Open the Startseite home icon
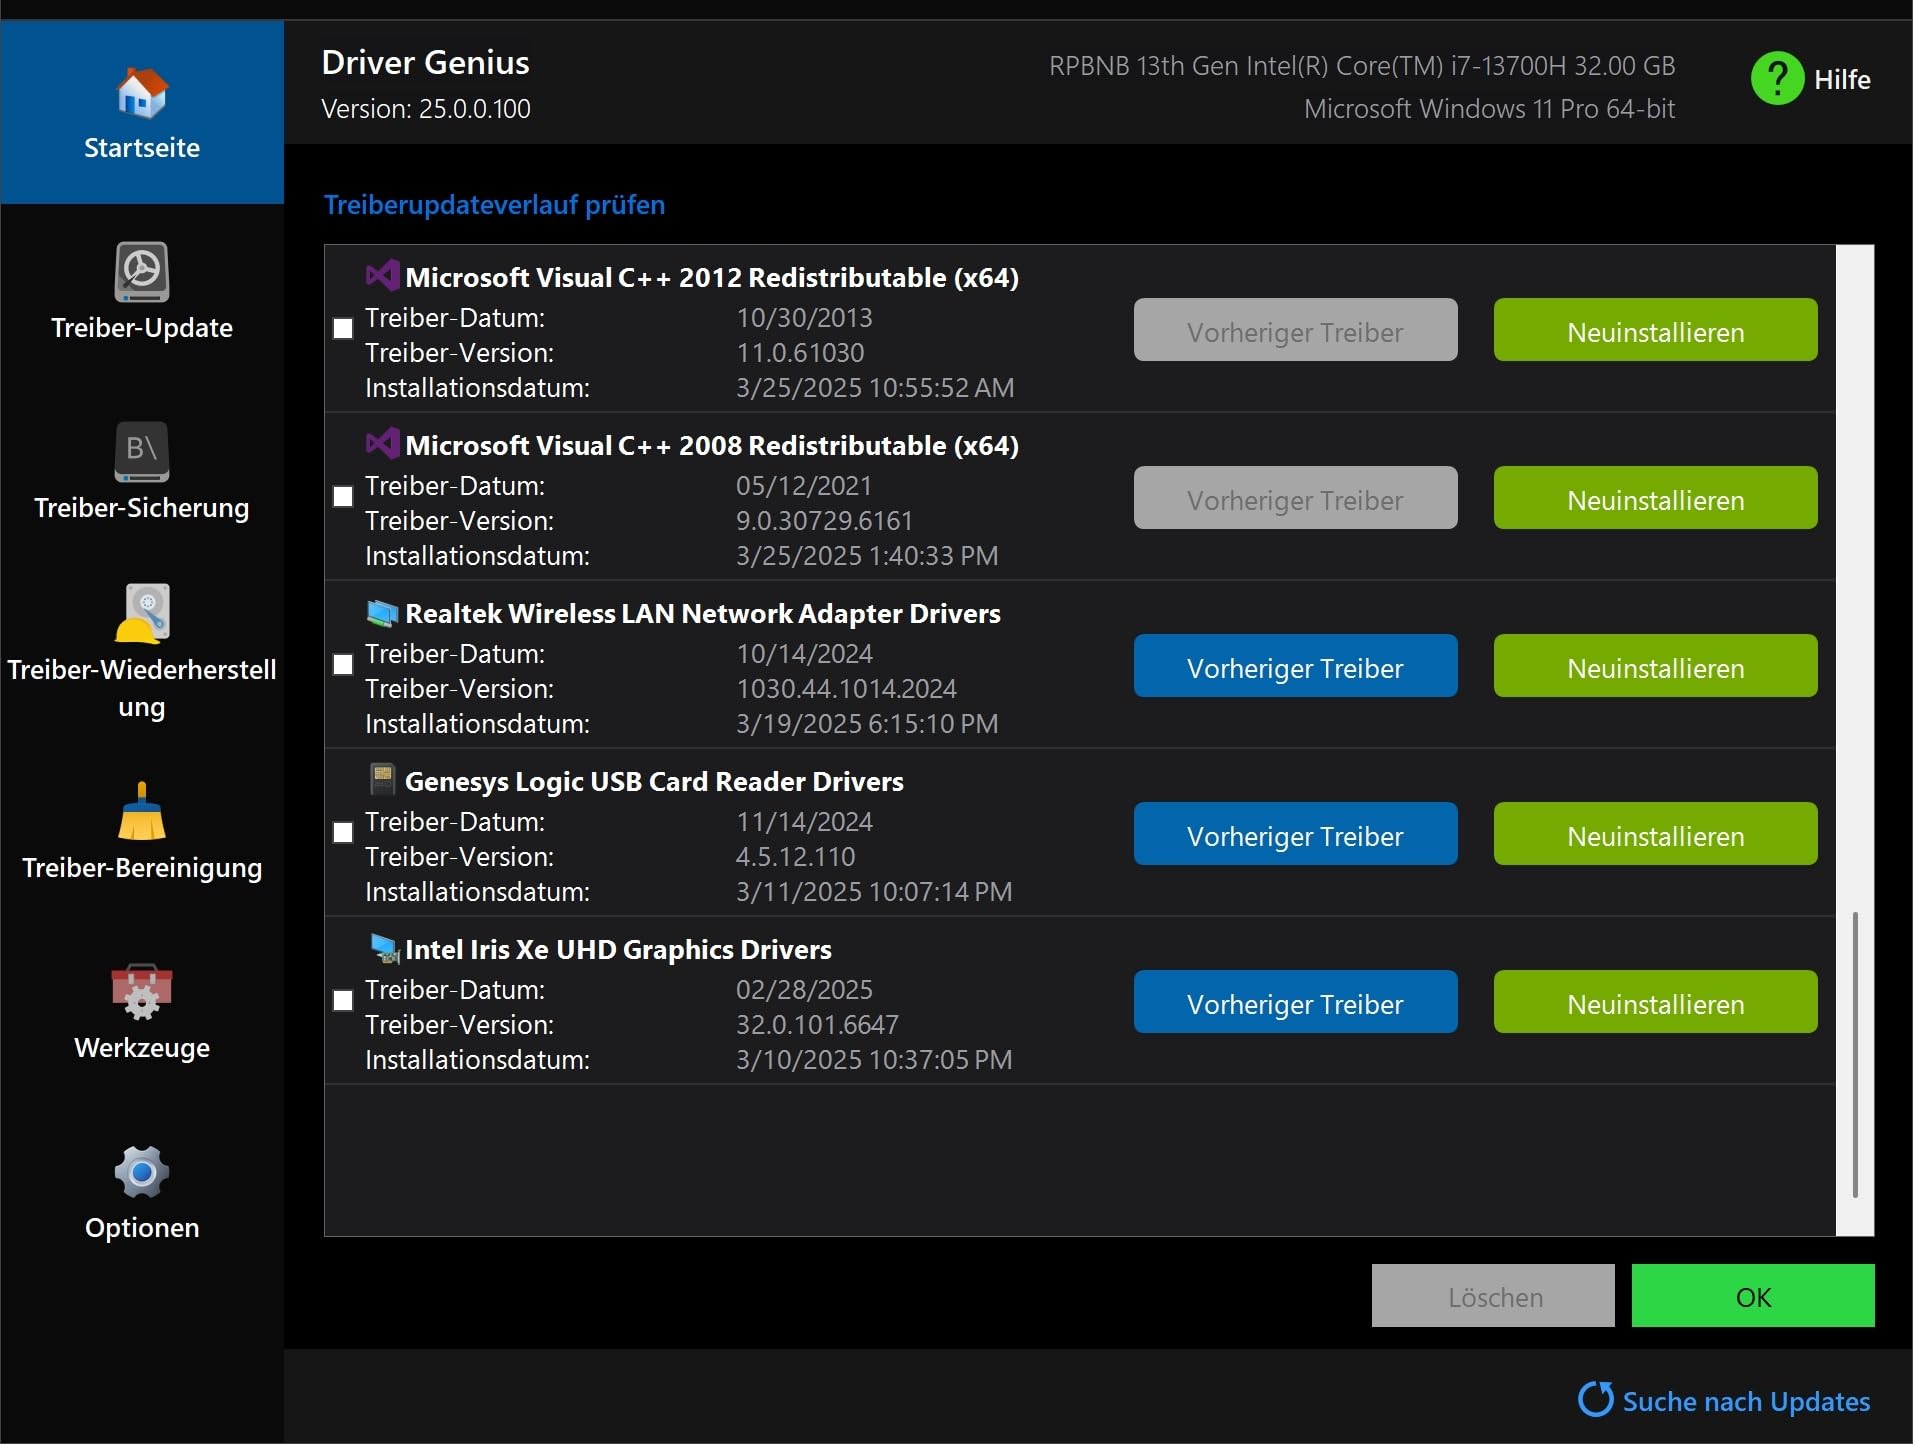The width and height of the screenshot is (1913, 1444). (142, 92)
